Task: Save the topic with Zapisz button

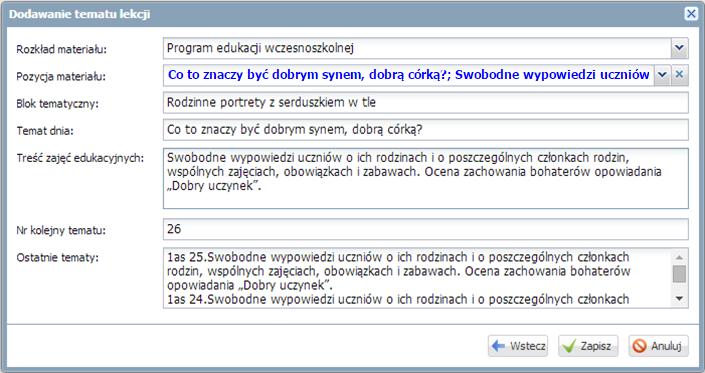Action: [588, 346]
